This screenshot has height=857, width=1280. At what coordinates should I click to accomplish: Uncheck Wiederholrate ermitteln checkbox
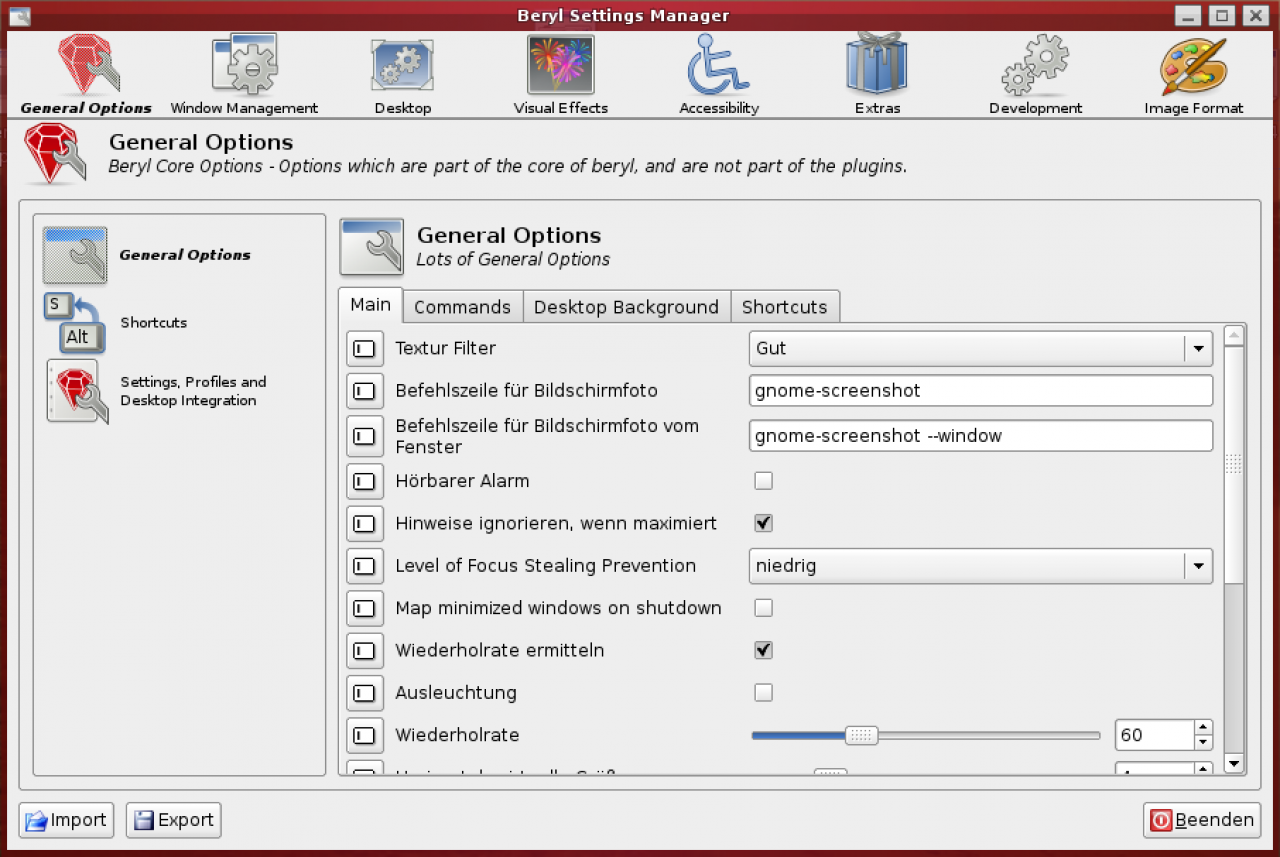(763, 650)
